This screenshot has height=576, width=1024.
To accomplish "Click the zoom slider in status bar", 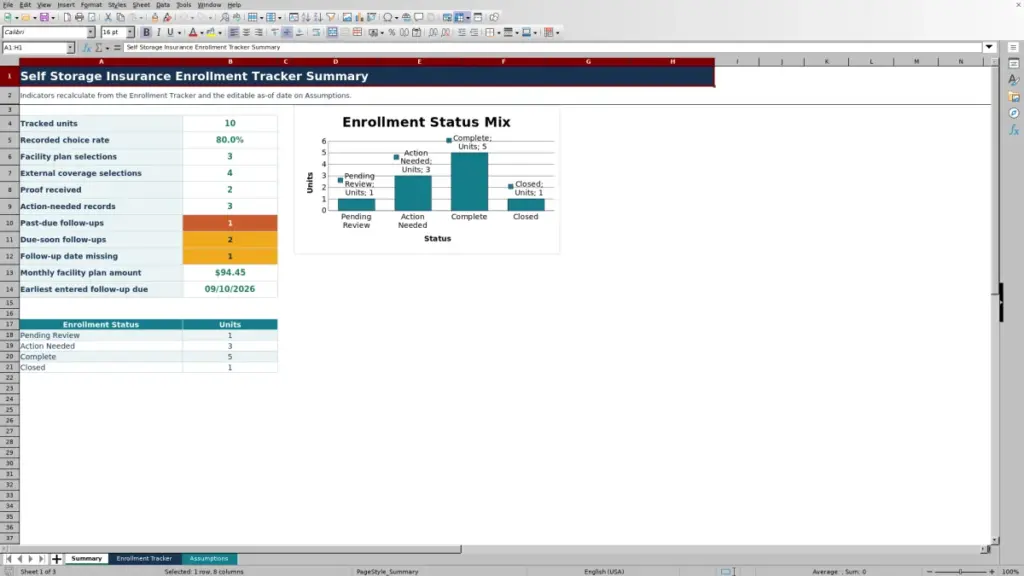I will pyautogui.click(x=960, y=571).
